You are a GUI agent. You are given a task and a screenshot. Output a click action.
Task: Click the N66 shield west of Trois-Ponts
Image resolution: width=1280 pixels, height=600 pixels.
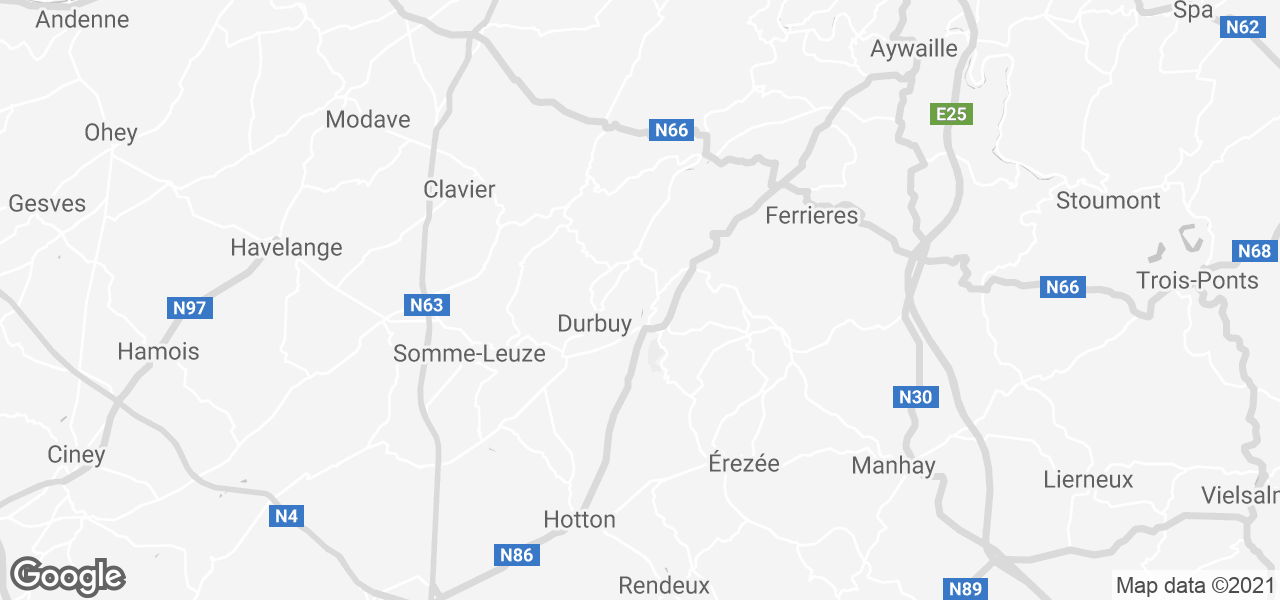(x=1062, y=287)
